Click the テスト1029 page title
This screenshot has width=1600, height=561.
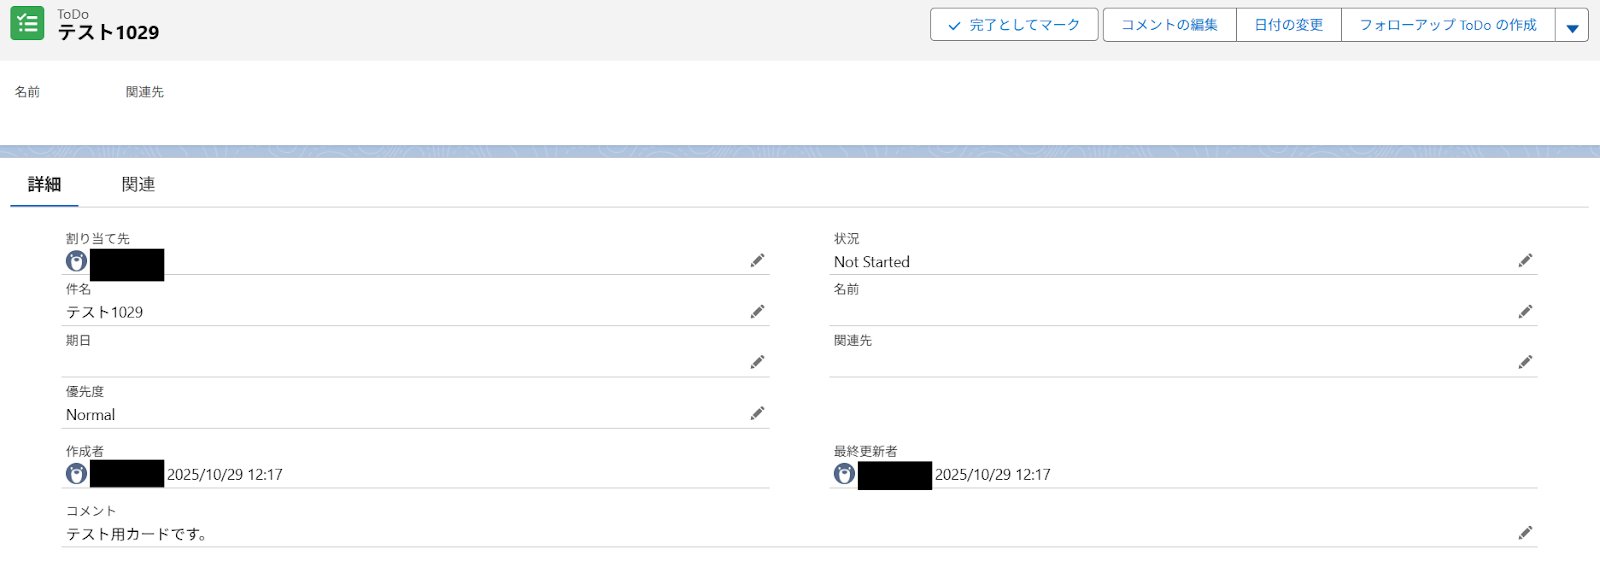108,32
